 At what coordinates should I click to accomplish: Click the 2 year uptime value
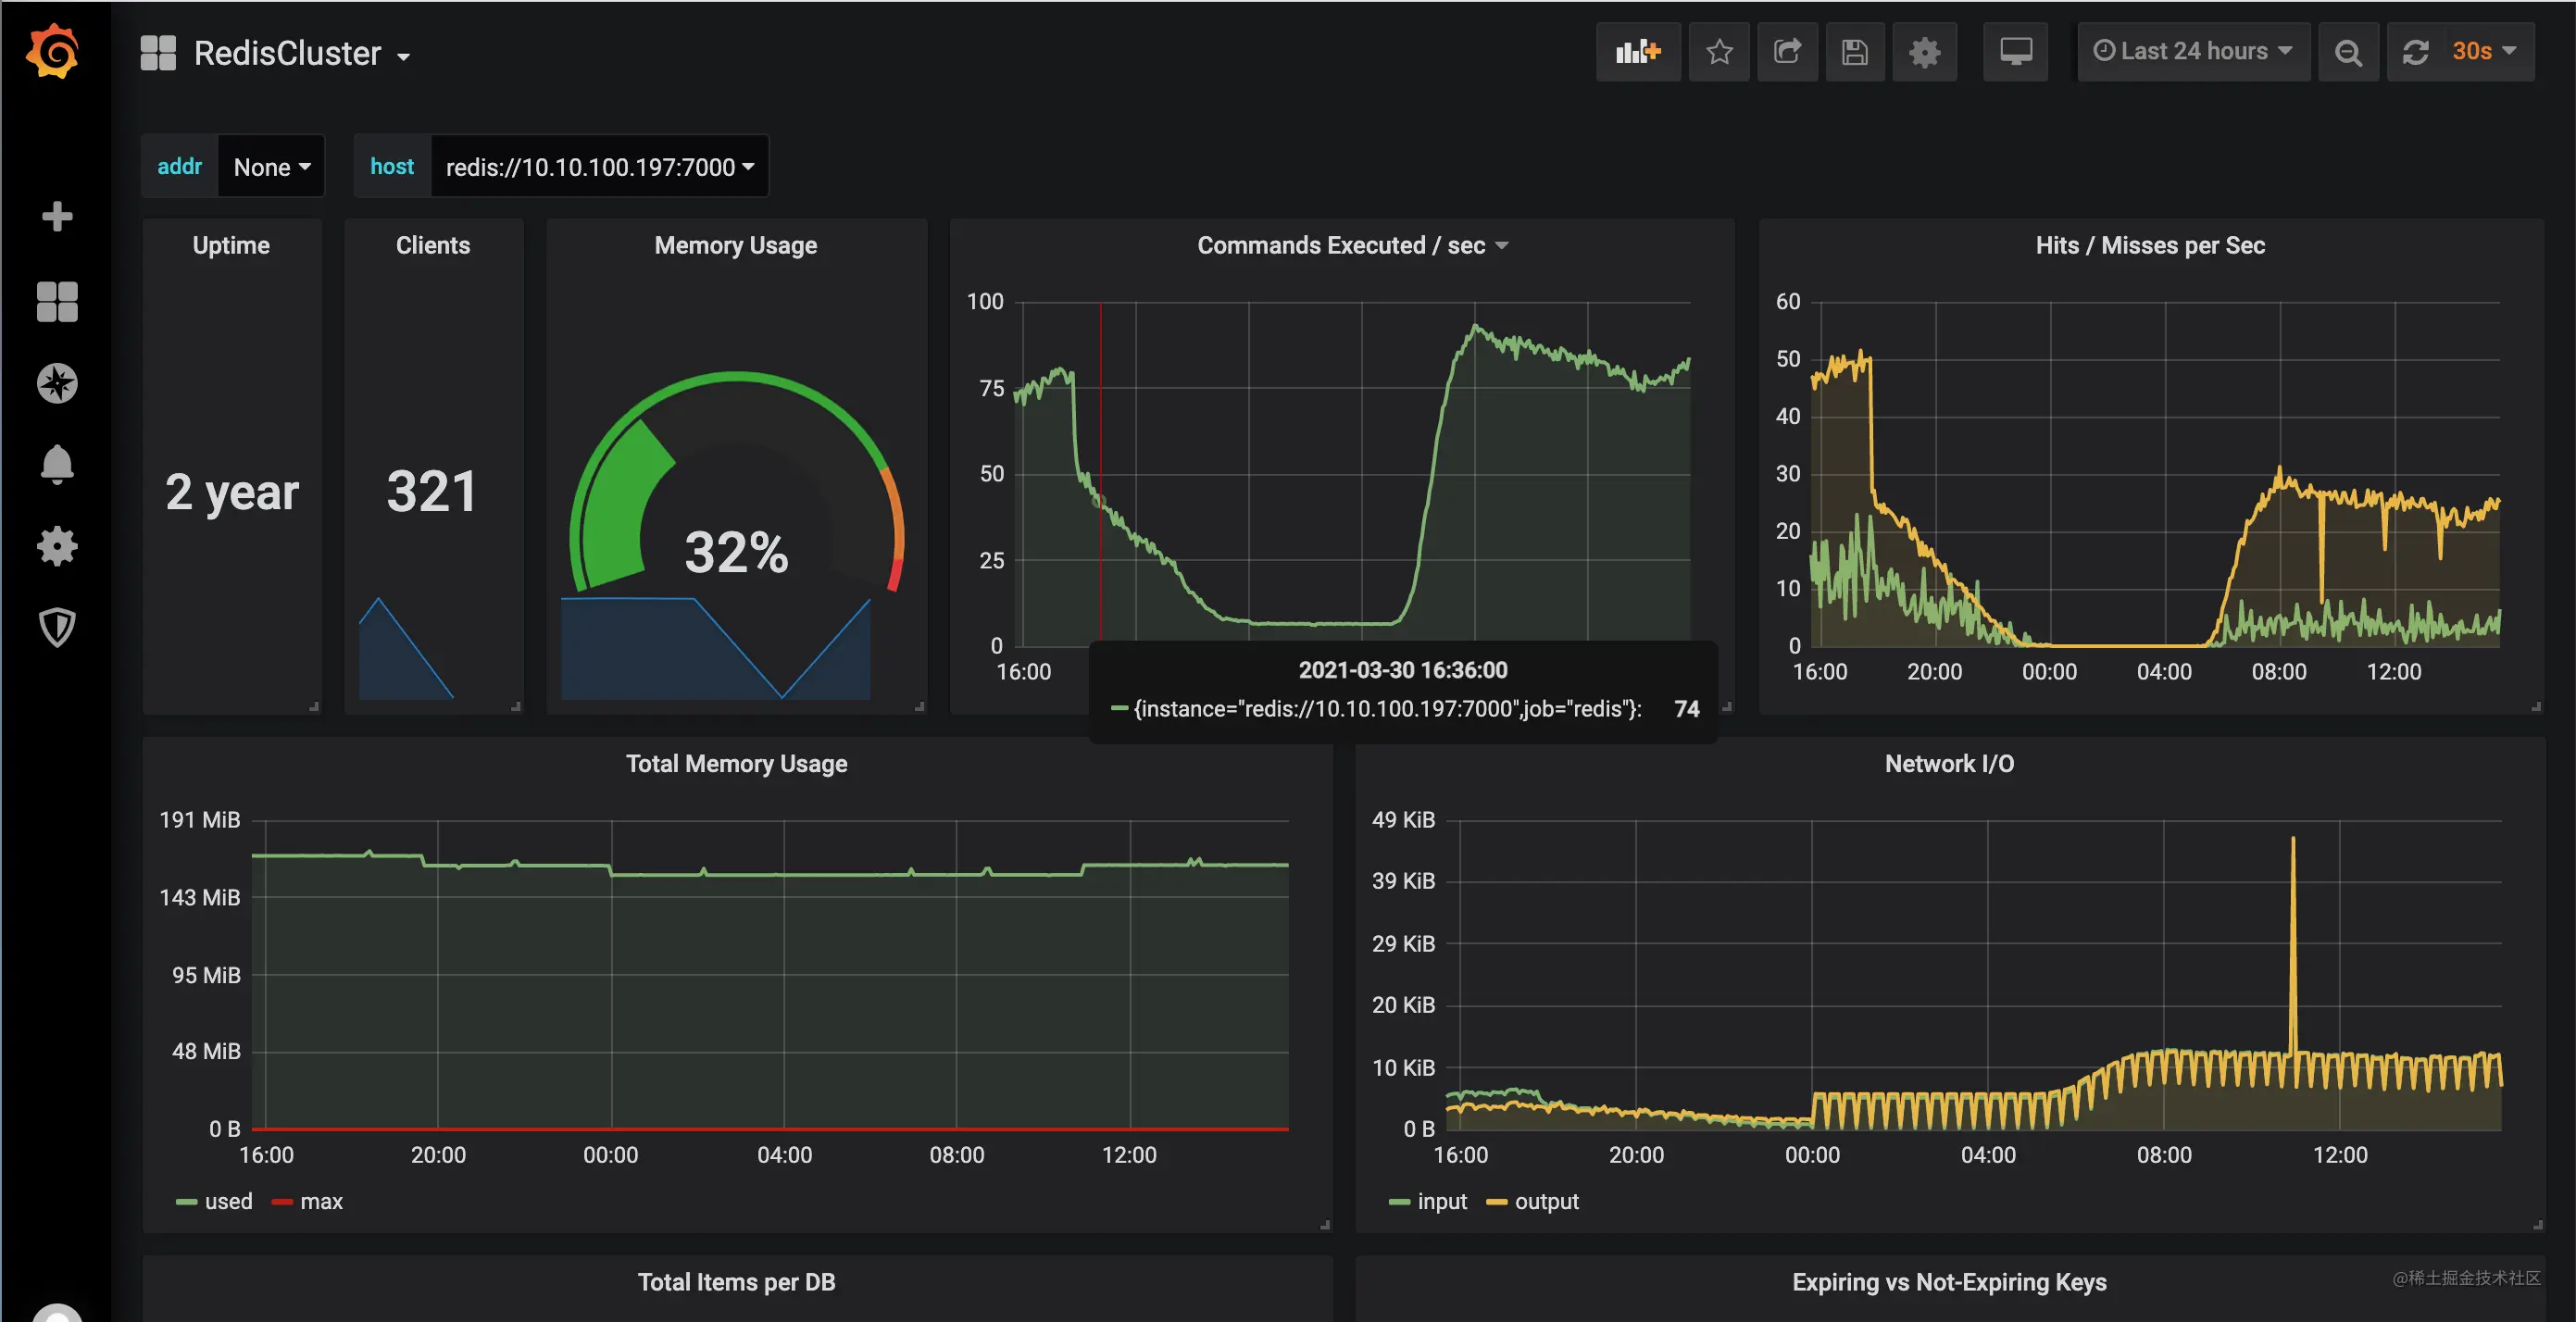(232, 492)
